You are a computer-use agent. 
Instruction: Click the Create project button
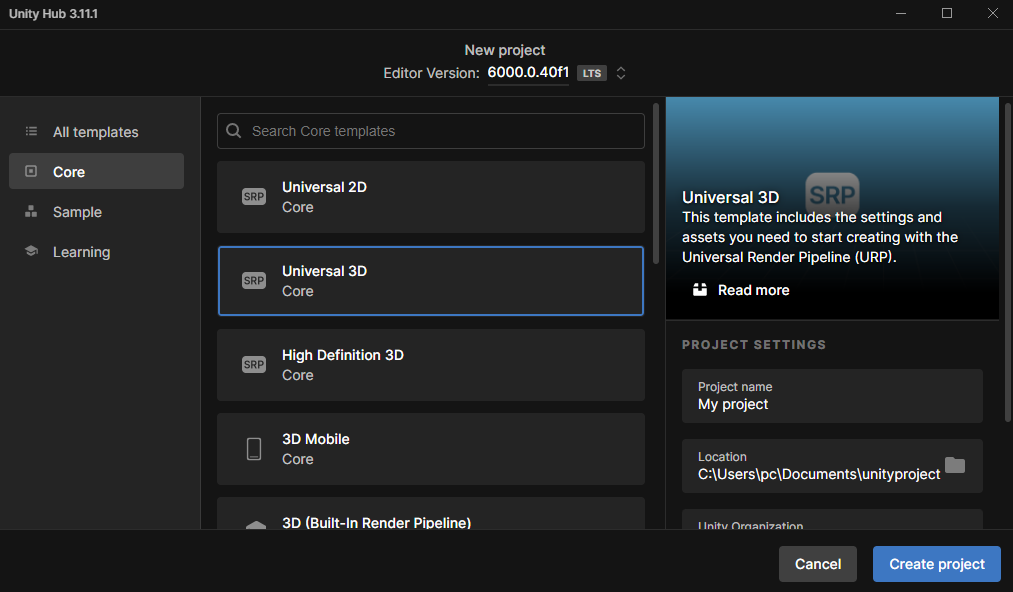(x=937, y=564)
